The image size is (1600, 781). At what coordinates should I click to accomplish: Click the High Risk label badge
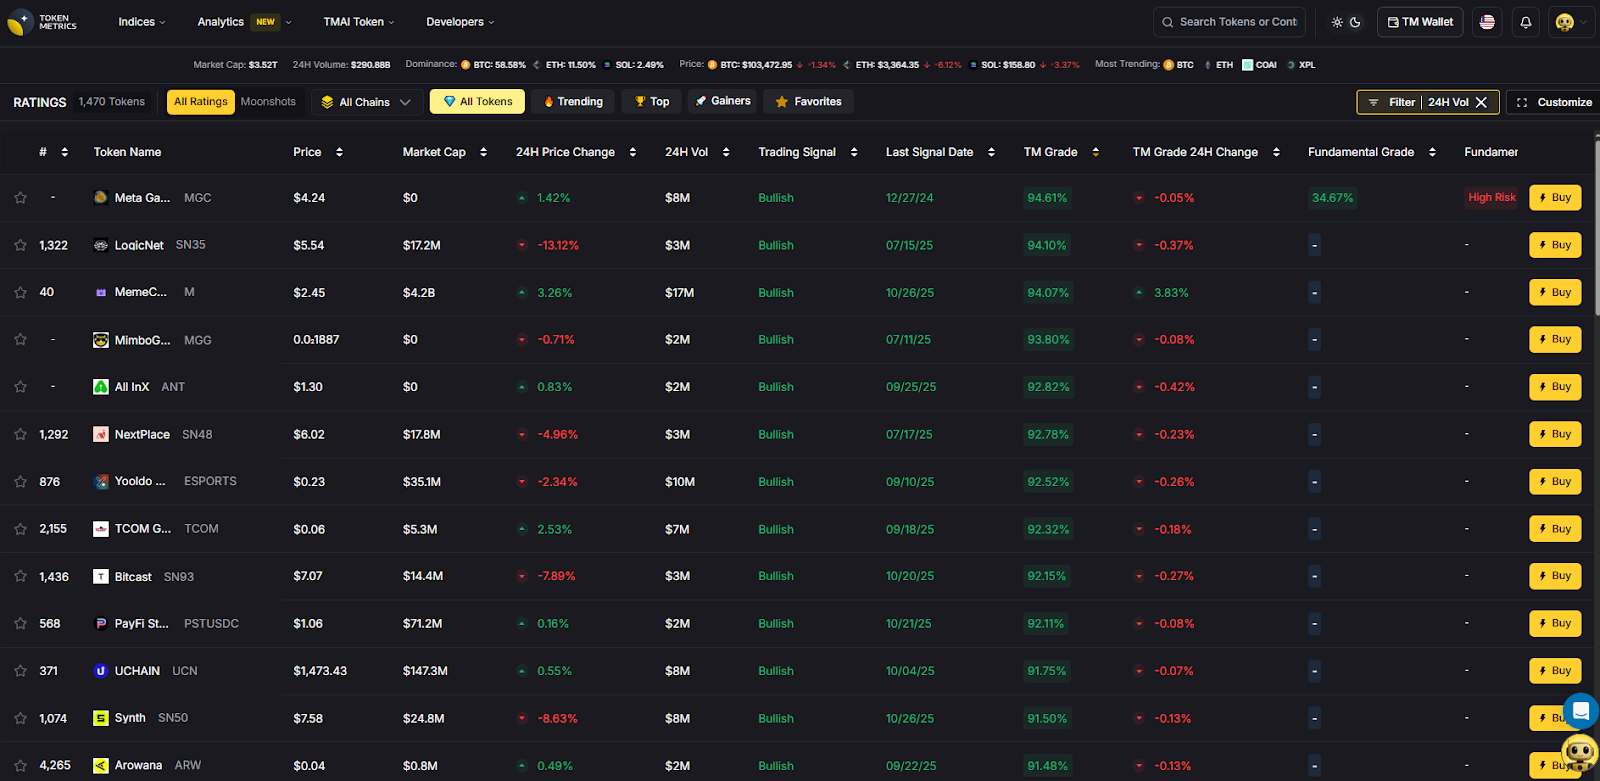(1492, 198)
